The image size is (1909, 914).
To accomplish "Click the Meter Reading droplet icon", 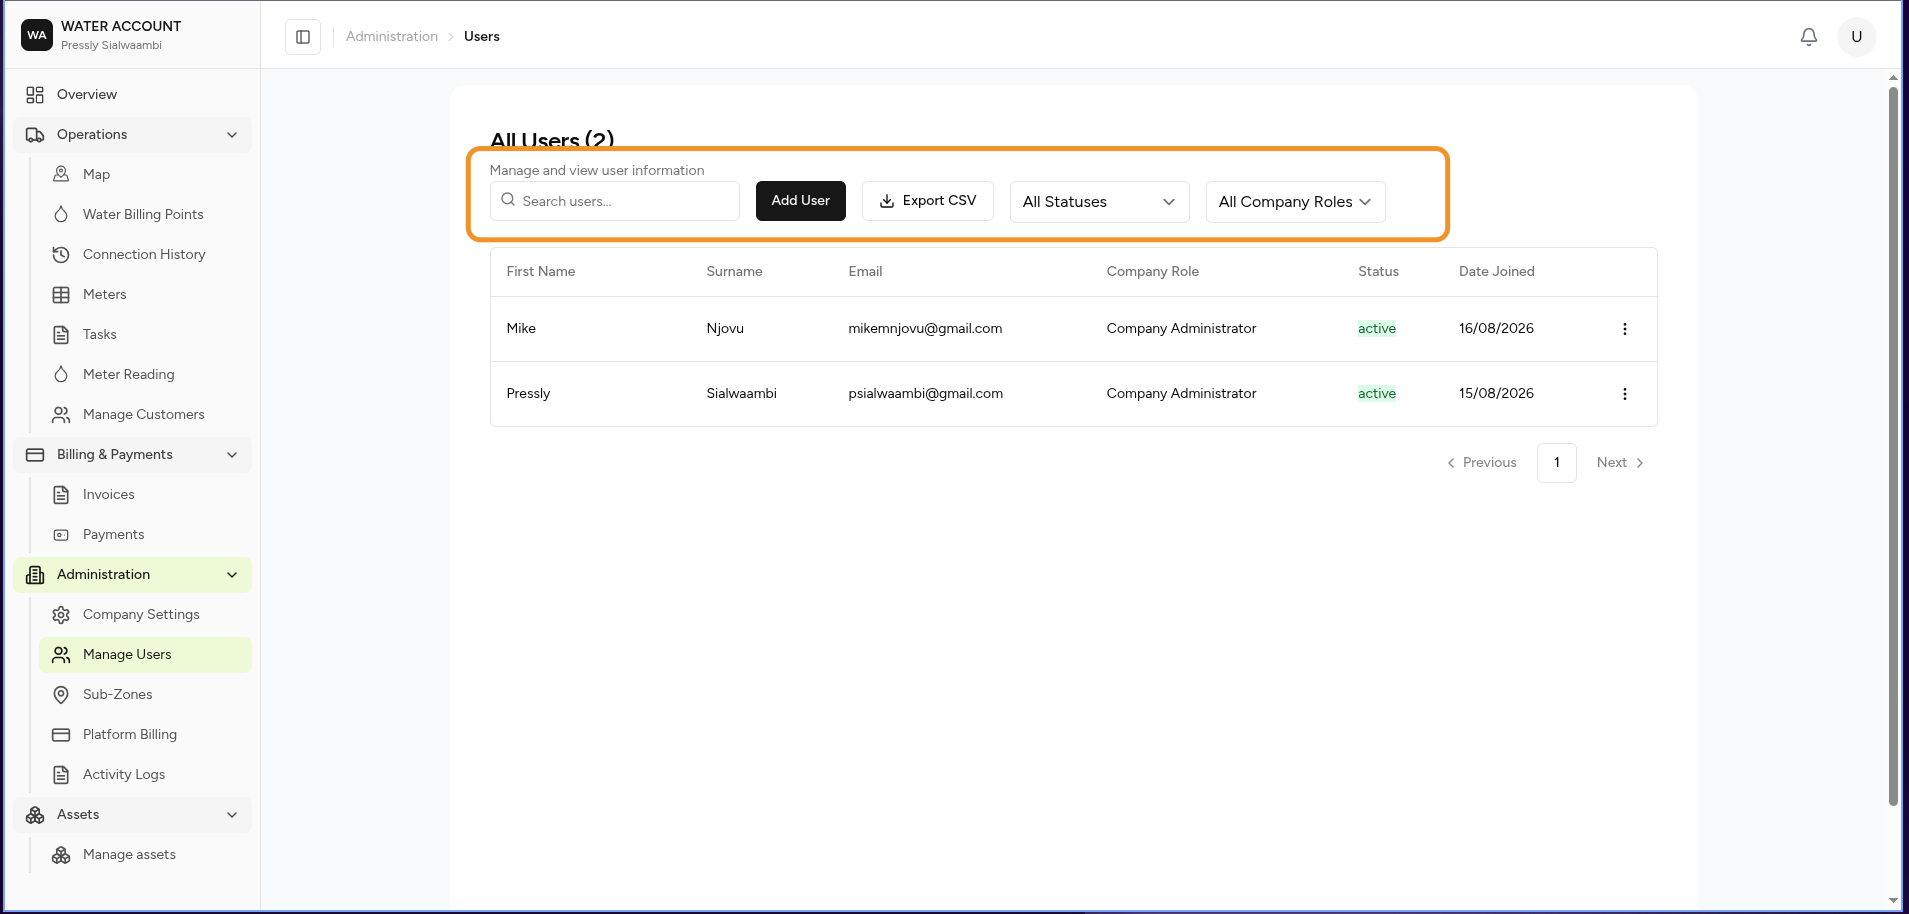I will click(x=61, y=374).
